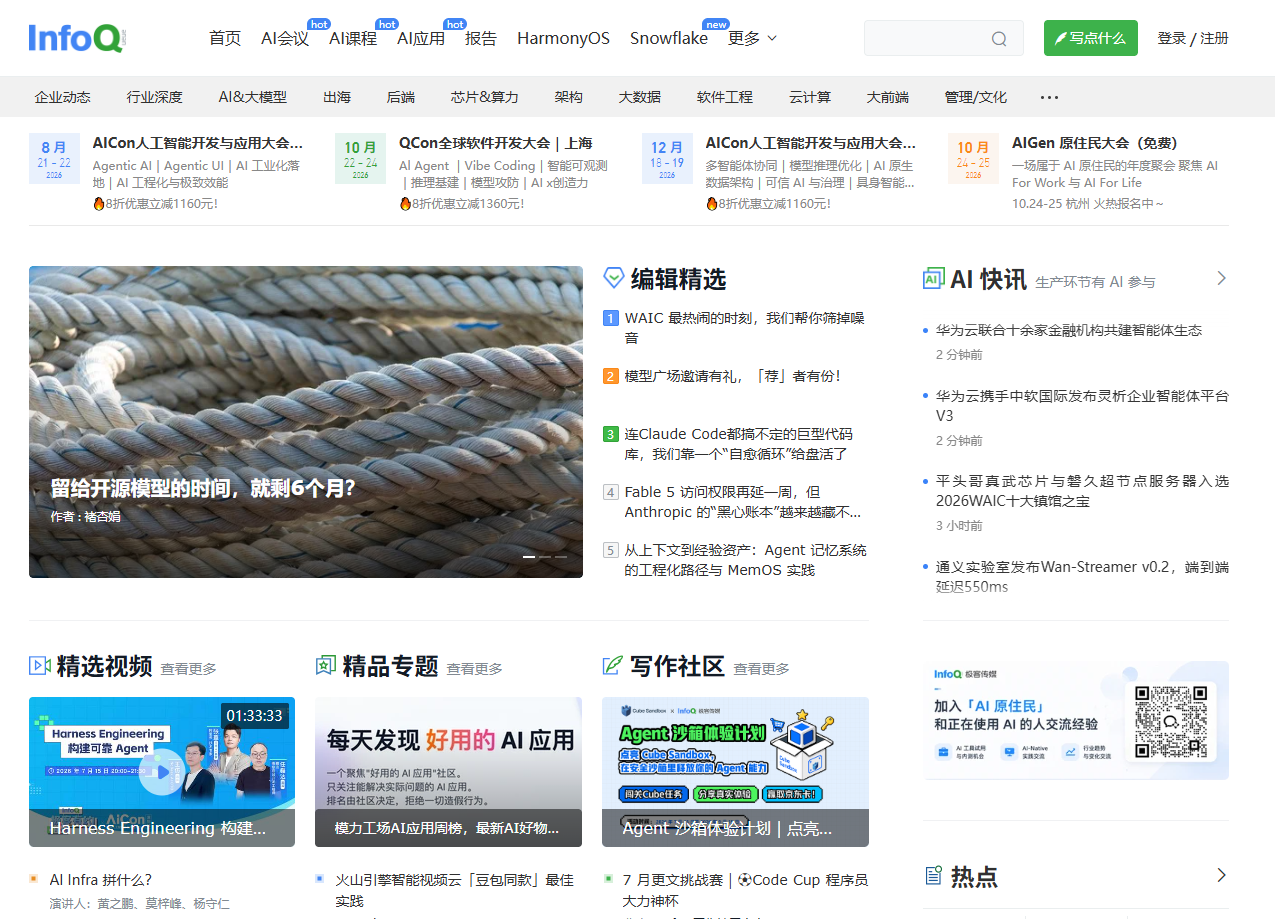Select the 芯片&算力 category
The width and height of the screenshot is (1275, 919).
(485, 97)
